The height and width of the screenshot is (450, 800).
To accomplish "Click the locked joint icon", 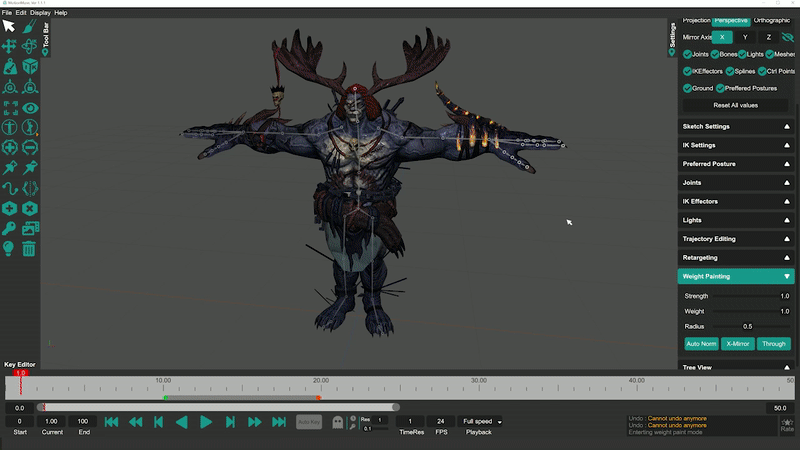I will [30, 87].
